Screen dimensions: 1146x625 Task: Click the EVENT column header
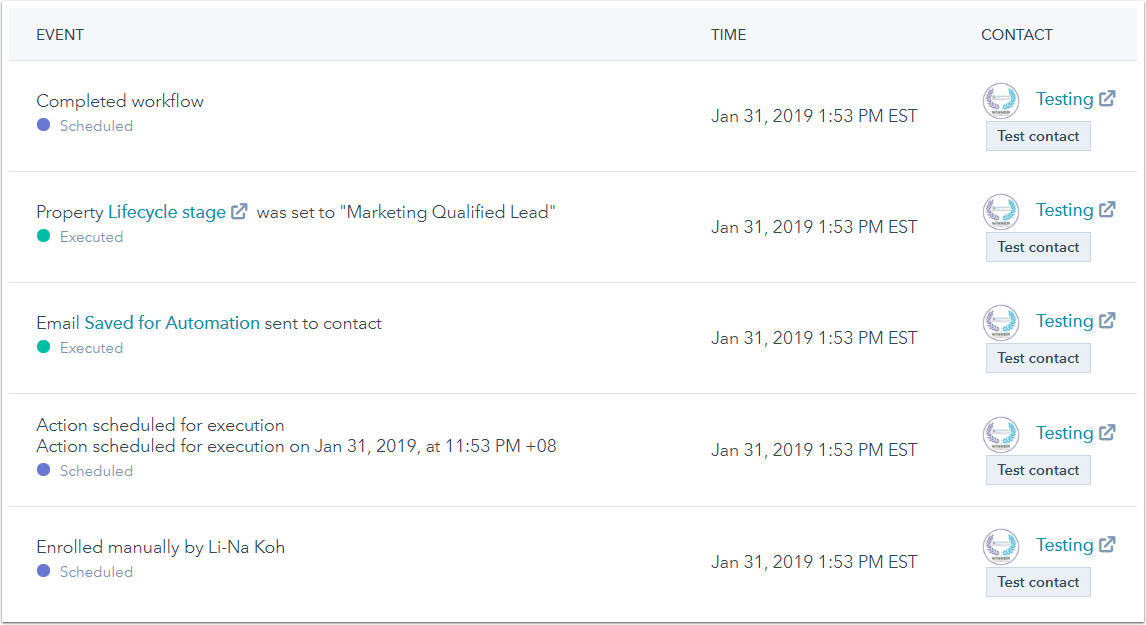60,34
